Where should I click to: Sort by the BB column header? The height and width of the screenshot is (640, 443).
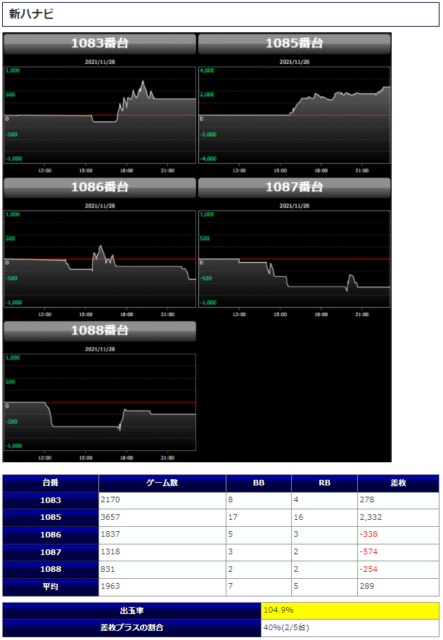pyautogui.click(x=259, y=483)
